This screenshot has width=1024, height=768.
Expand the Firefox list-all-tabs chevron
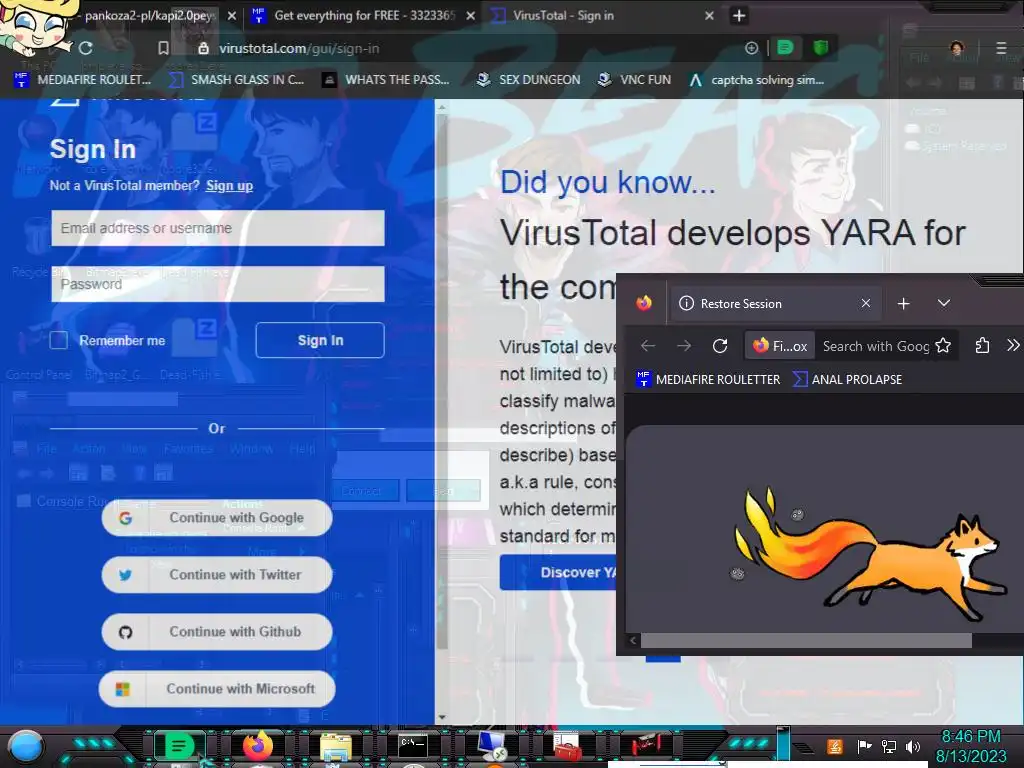pyautogui.click(x=944, y=304)
